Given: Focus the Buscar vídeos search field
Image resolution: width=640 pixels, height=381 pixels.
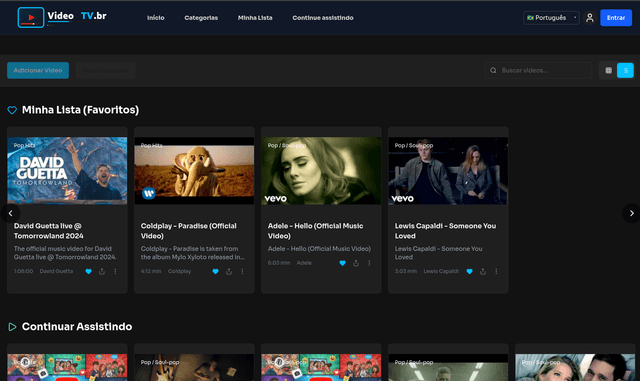Looking at the screenshot, I should point(539,70).
